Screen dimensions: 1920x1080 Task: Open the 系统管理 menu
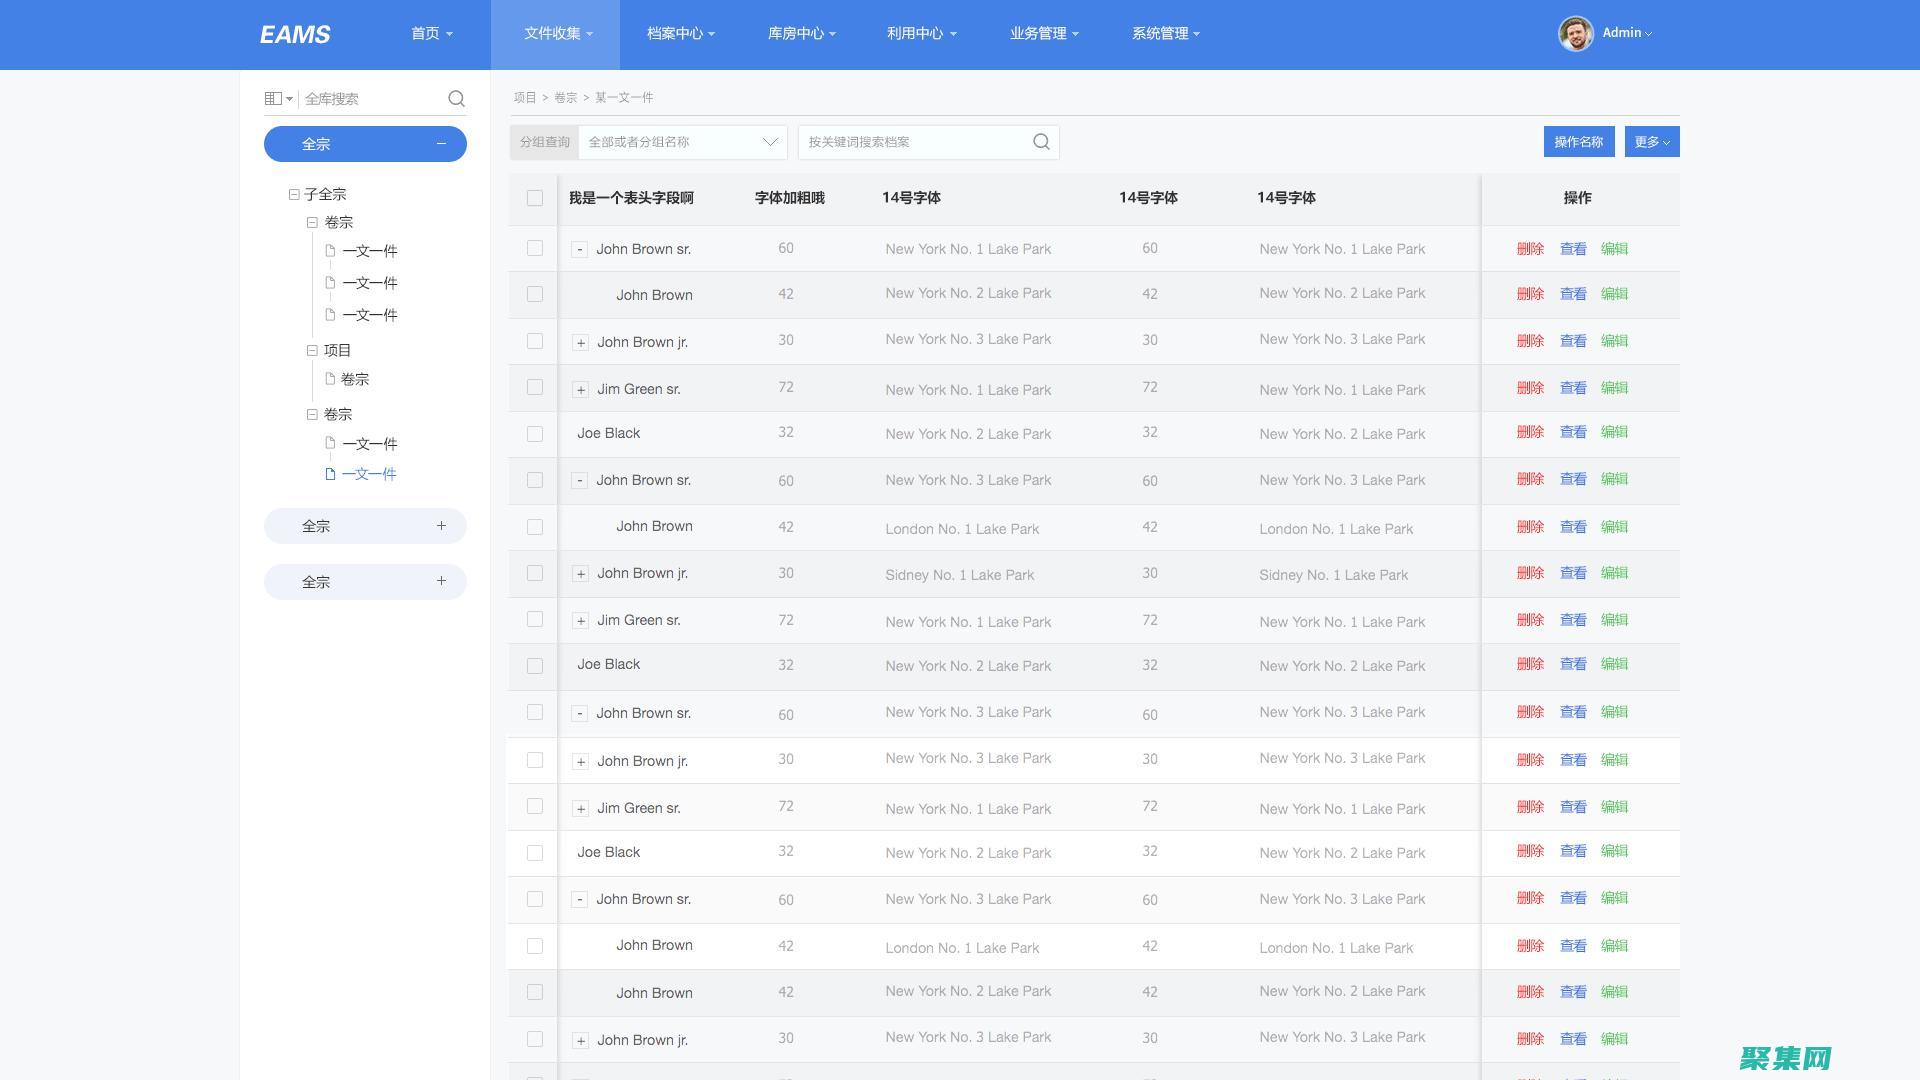(x=1165, y=34)
